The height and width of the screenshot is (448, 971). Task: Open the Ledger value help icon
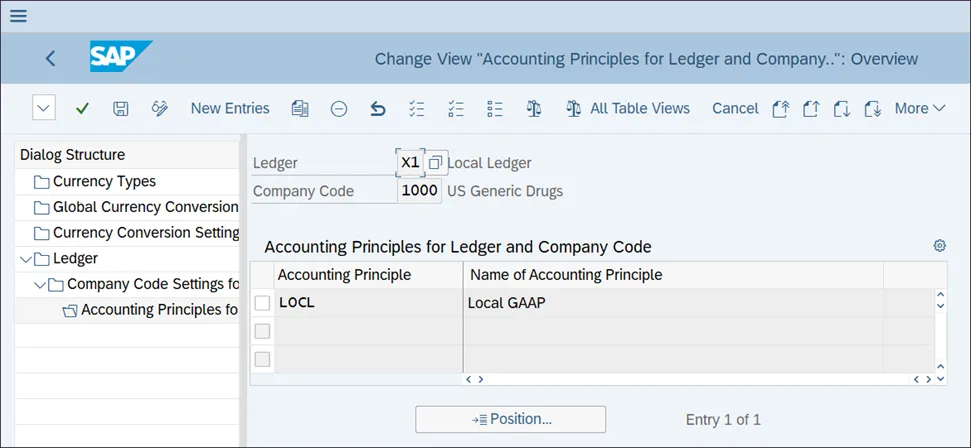[x=434, y=162]
